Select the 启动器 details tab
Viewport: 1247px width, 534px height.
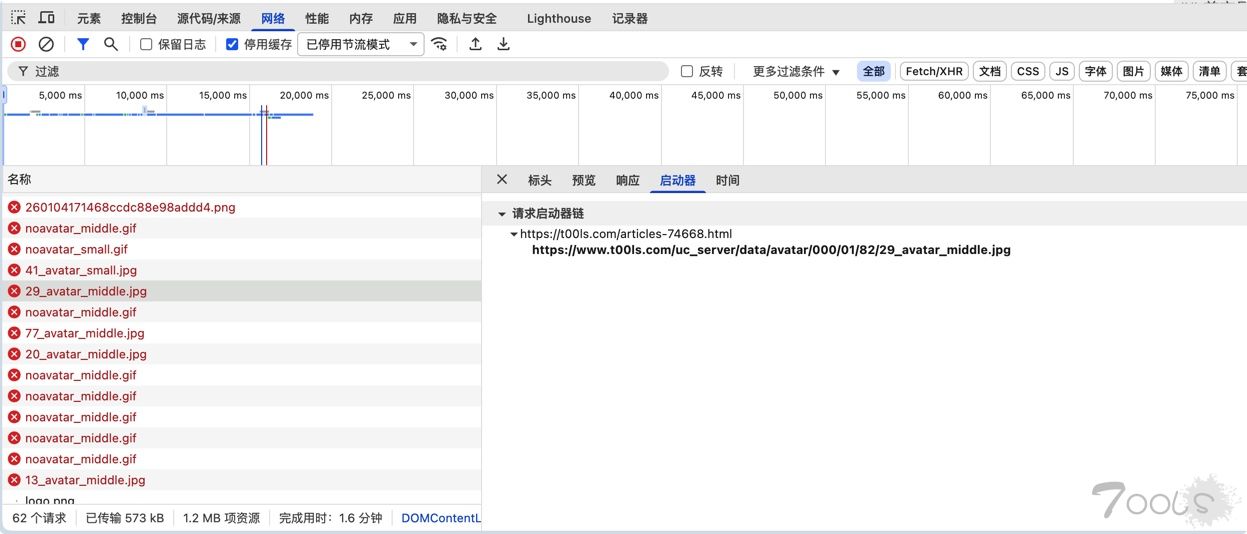coord(678,180)
